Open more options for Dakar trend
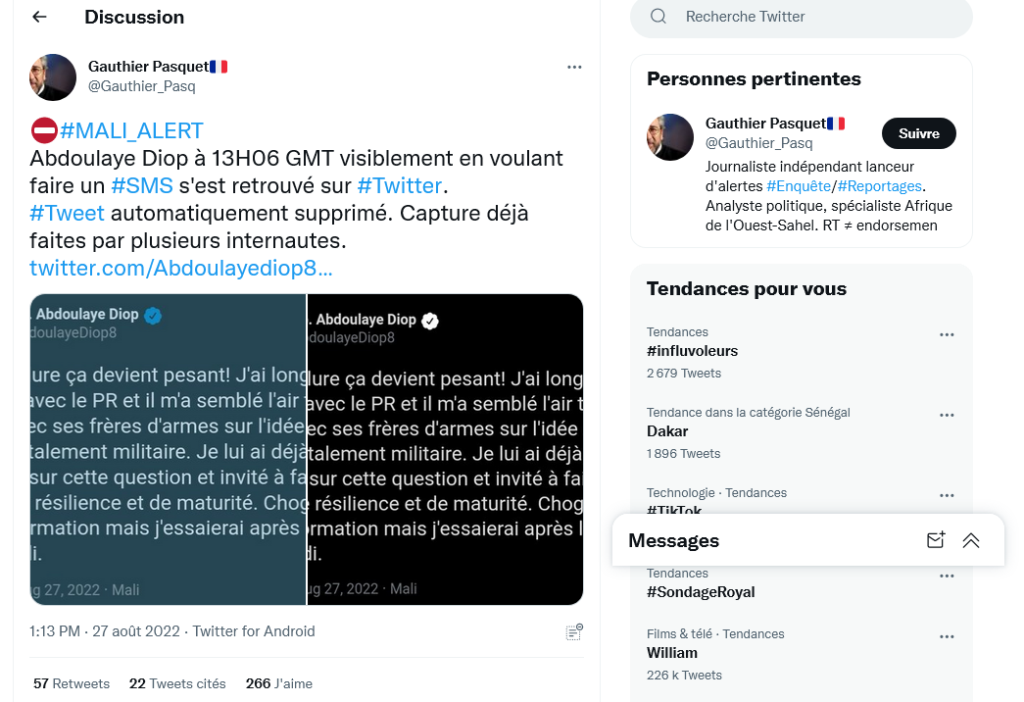The width and height of the screenshot is (1024, 702). [946, 415]
